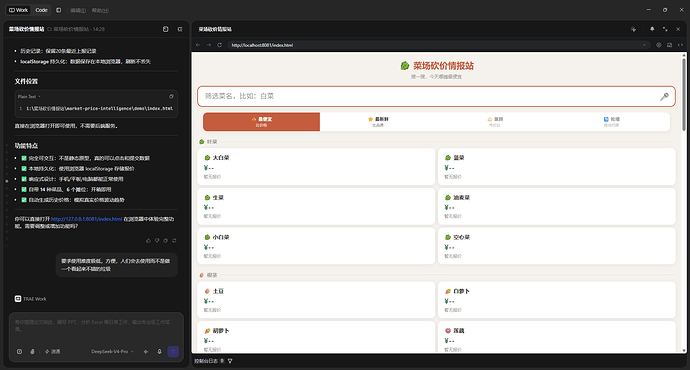
Task: Switch to Code mode toggle
Action: (x=41, y=10)
